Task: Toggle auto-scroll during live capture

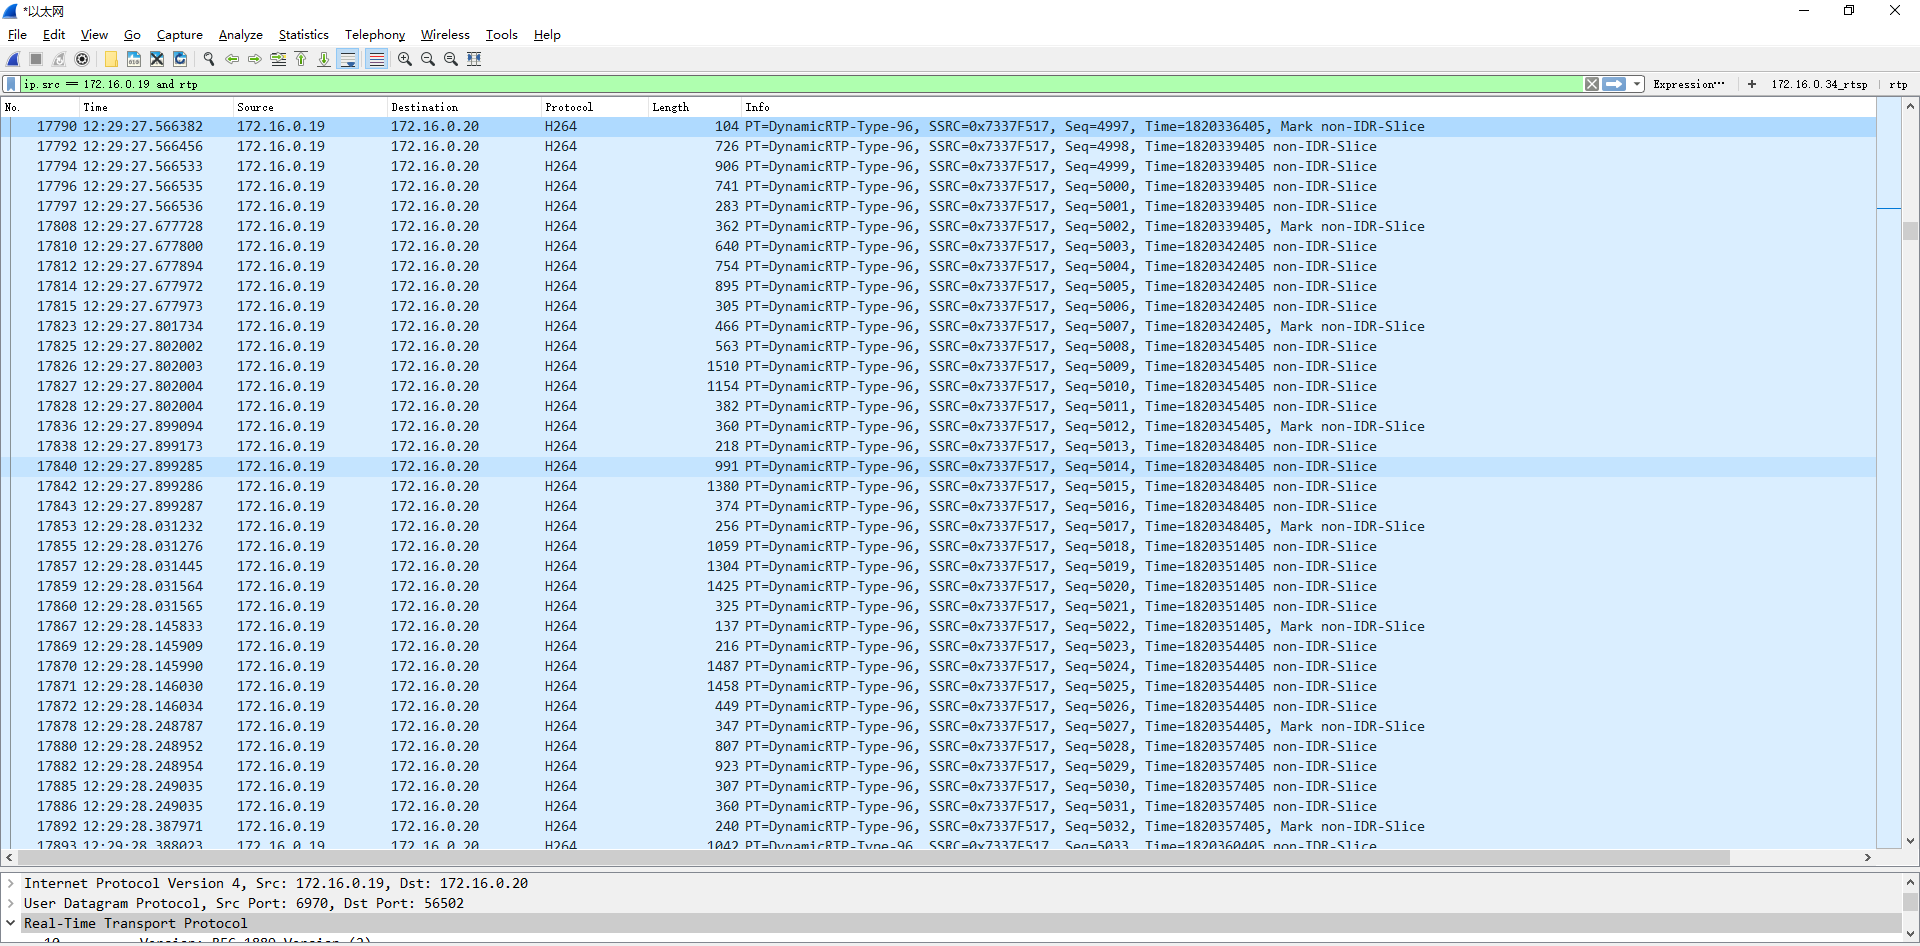Action: [x=348, y=59]
